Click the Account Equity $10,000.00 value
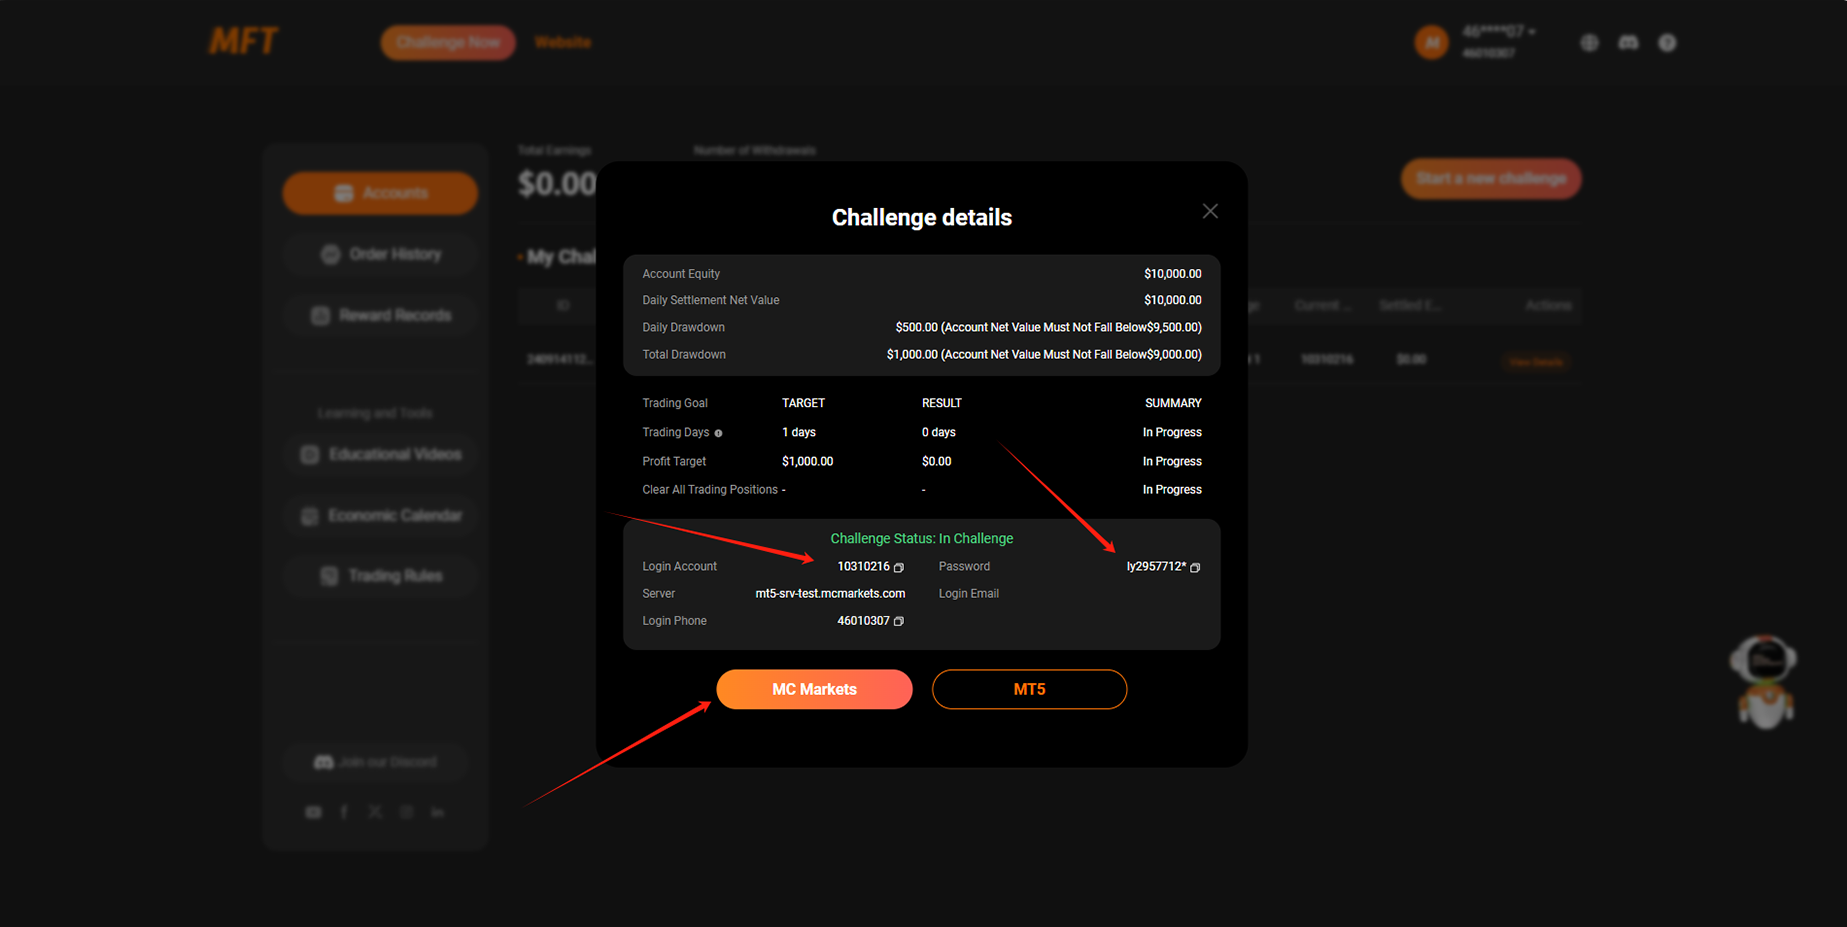Image resolution: width=1847 pixels, height=927 pixels. click(1173, 274)
